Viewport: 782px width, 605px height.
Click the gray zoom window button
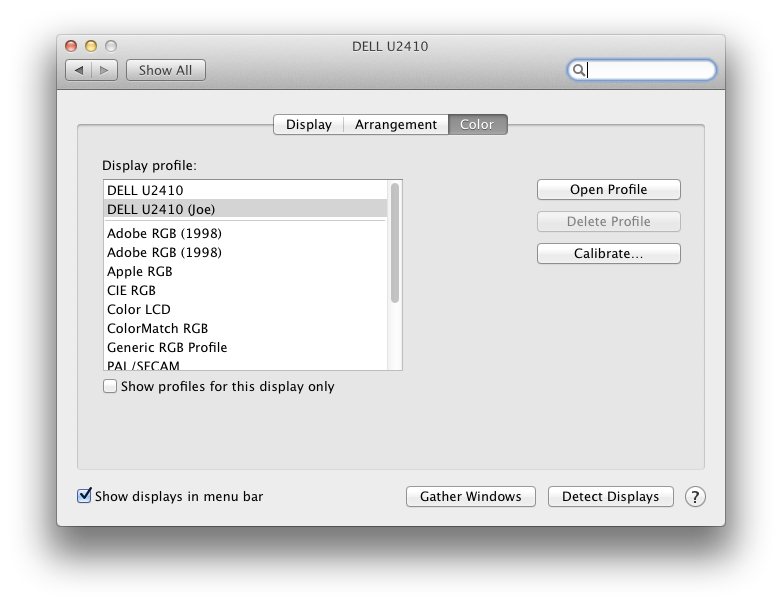111,46
